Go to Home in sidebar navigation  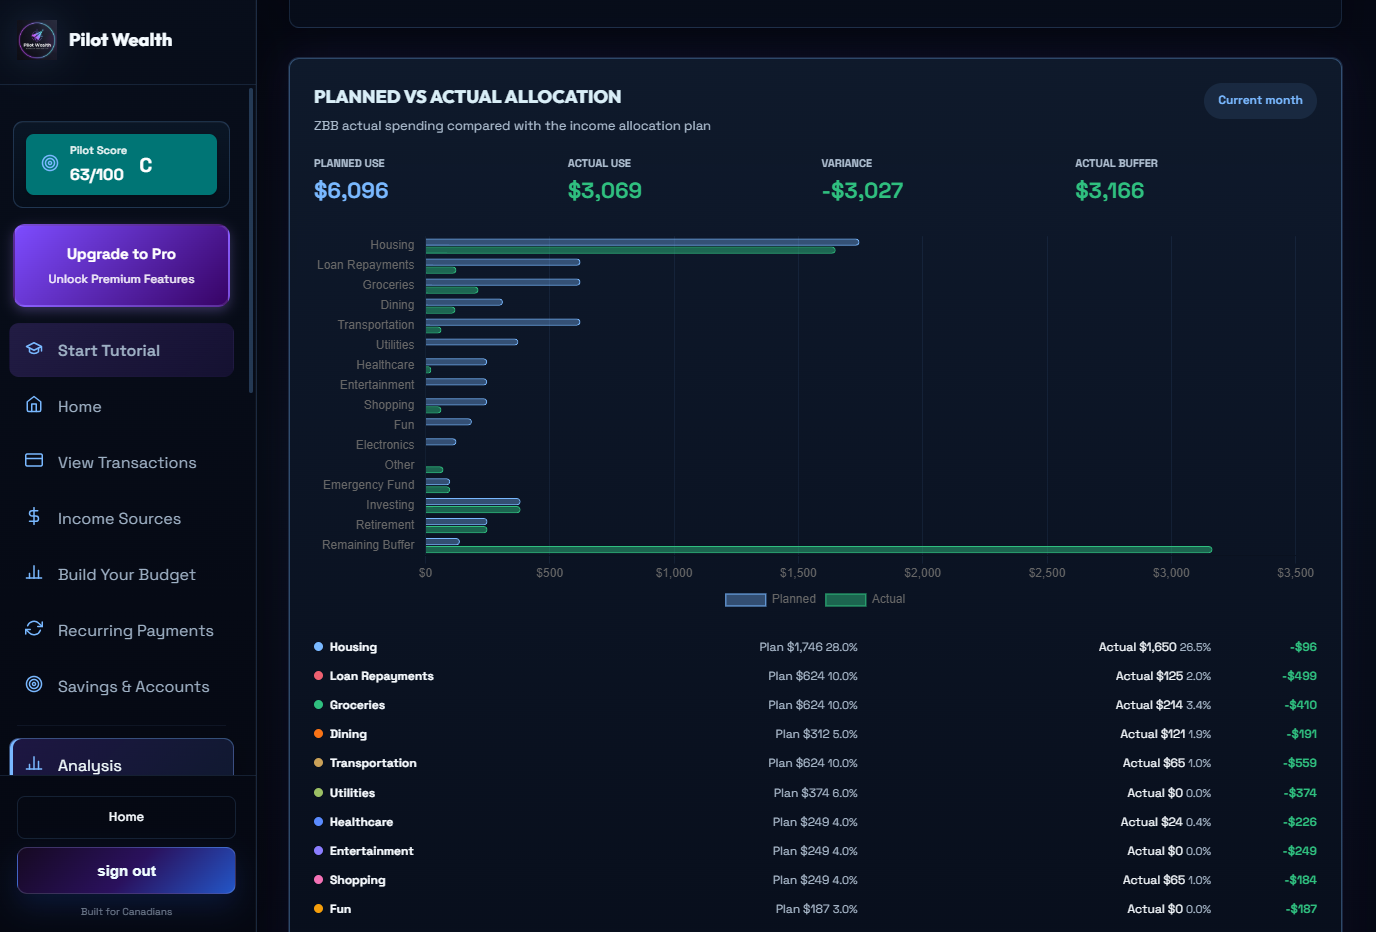pos(122,406)
